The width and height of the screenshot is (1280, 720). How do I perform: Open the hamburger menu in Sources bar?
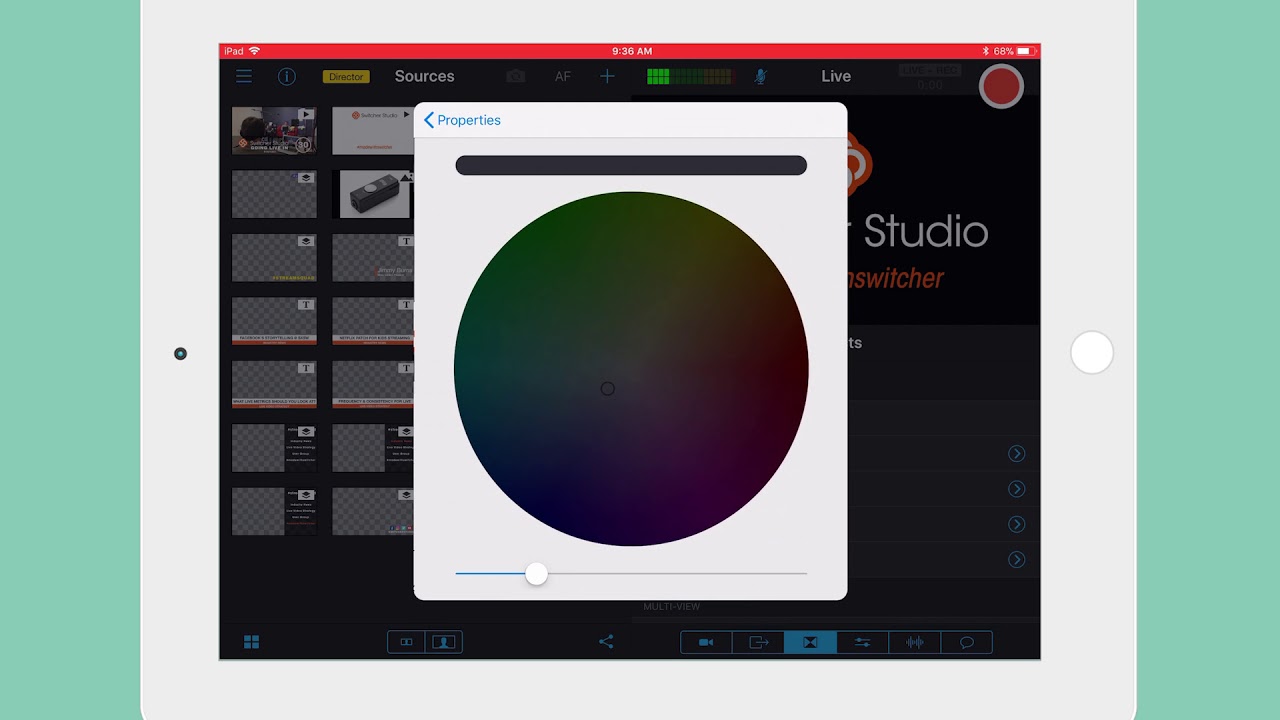click(244, 76)
